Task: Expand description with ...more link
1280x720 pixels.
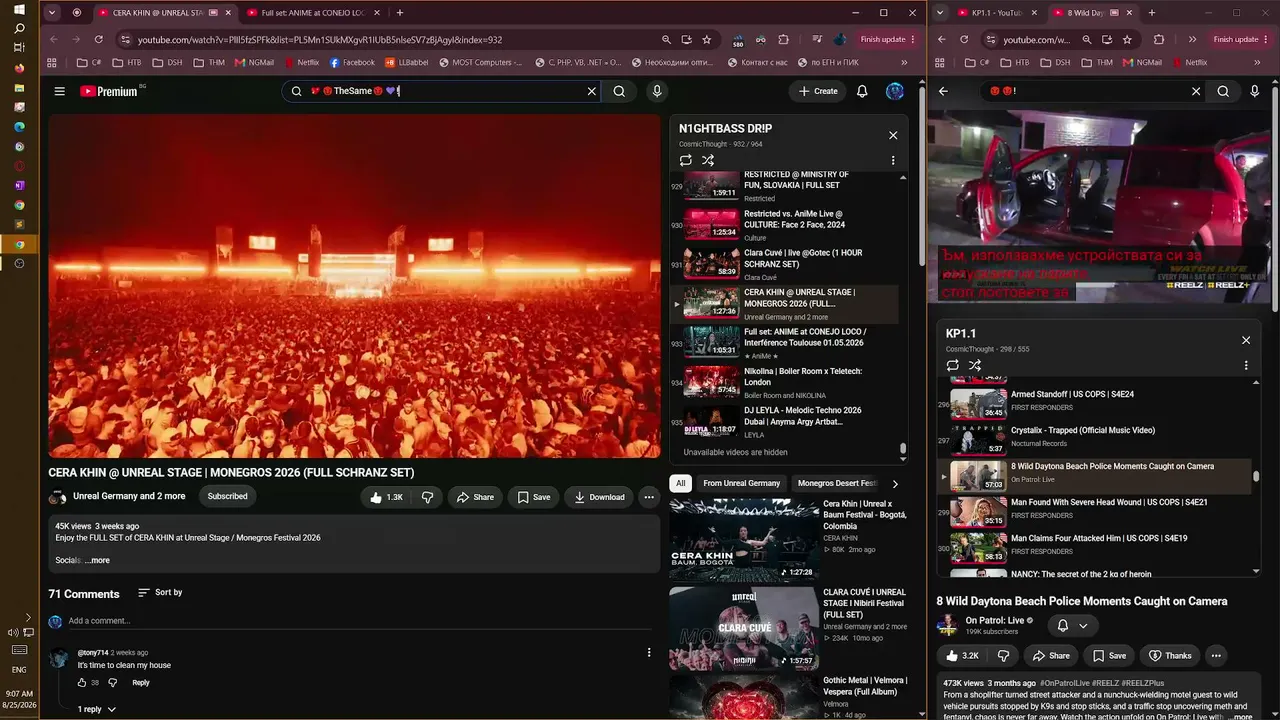Action: (98, 560)
